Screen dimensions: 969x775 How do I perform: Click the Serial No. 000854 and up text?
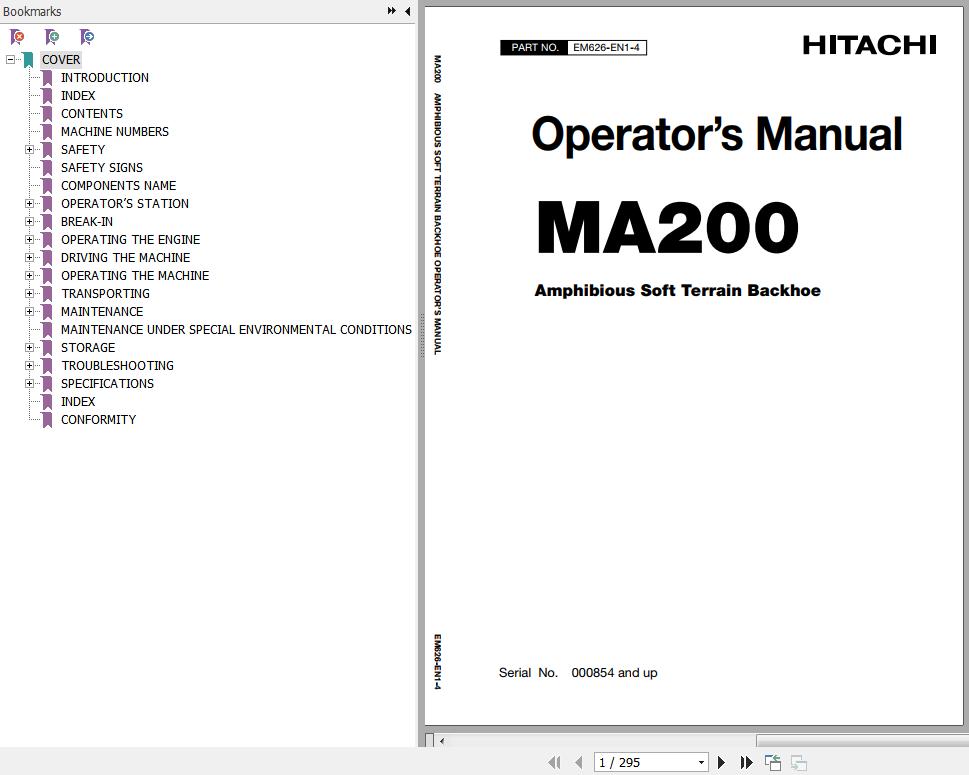578,672
